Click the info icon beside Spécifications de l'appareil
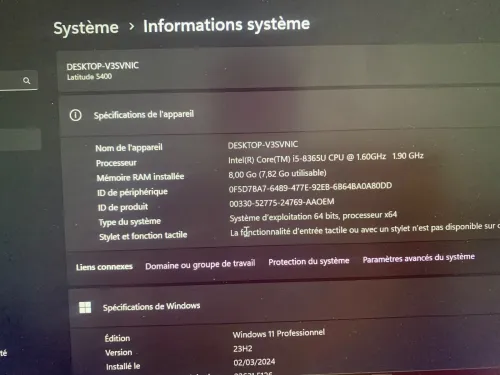 tap(75, 115)
